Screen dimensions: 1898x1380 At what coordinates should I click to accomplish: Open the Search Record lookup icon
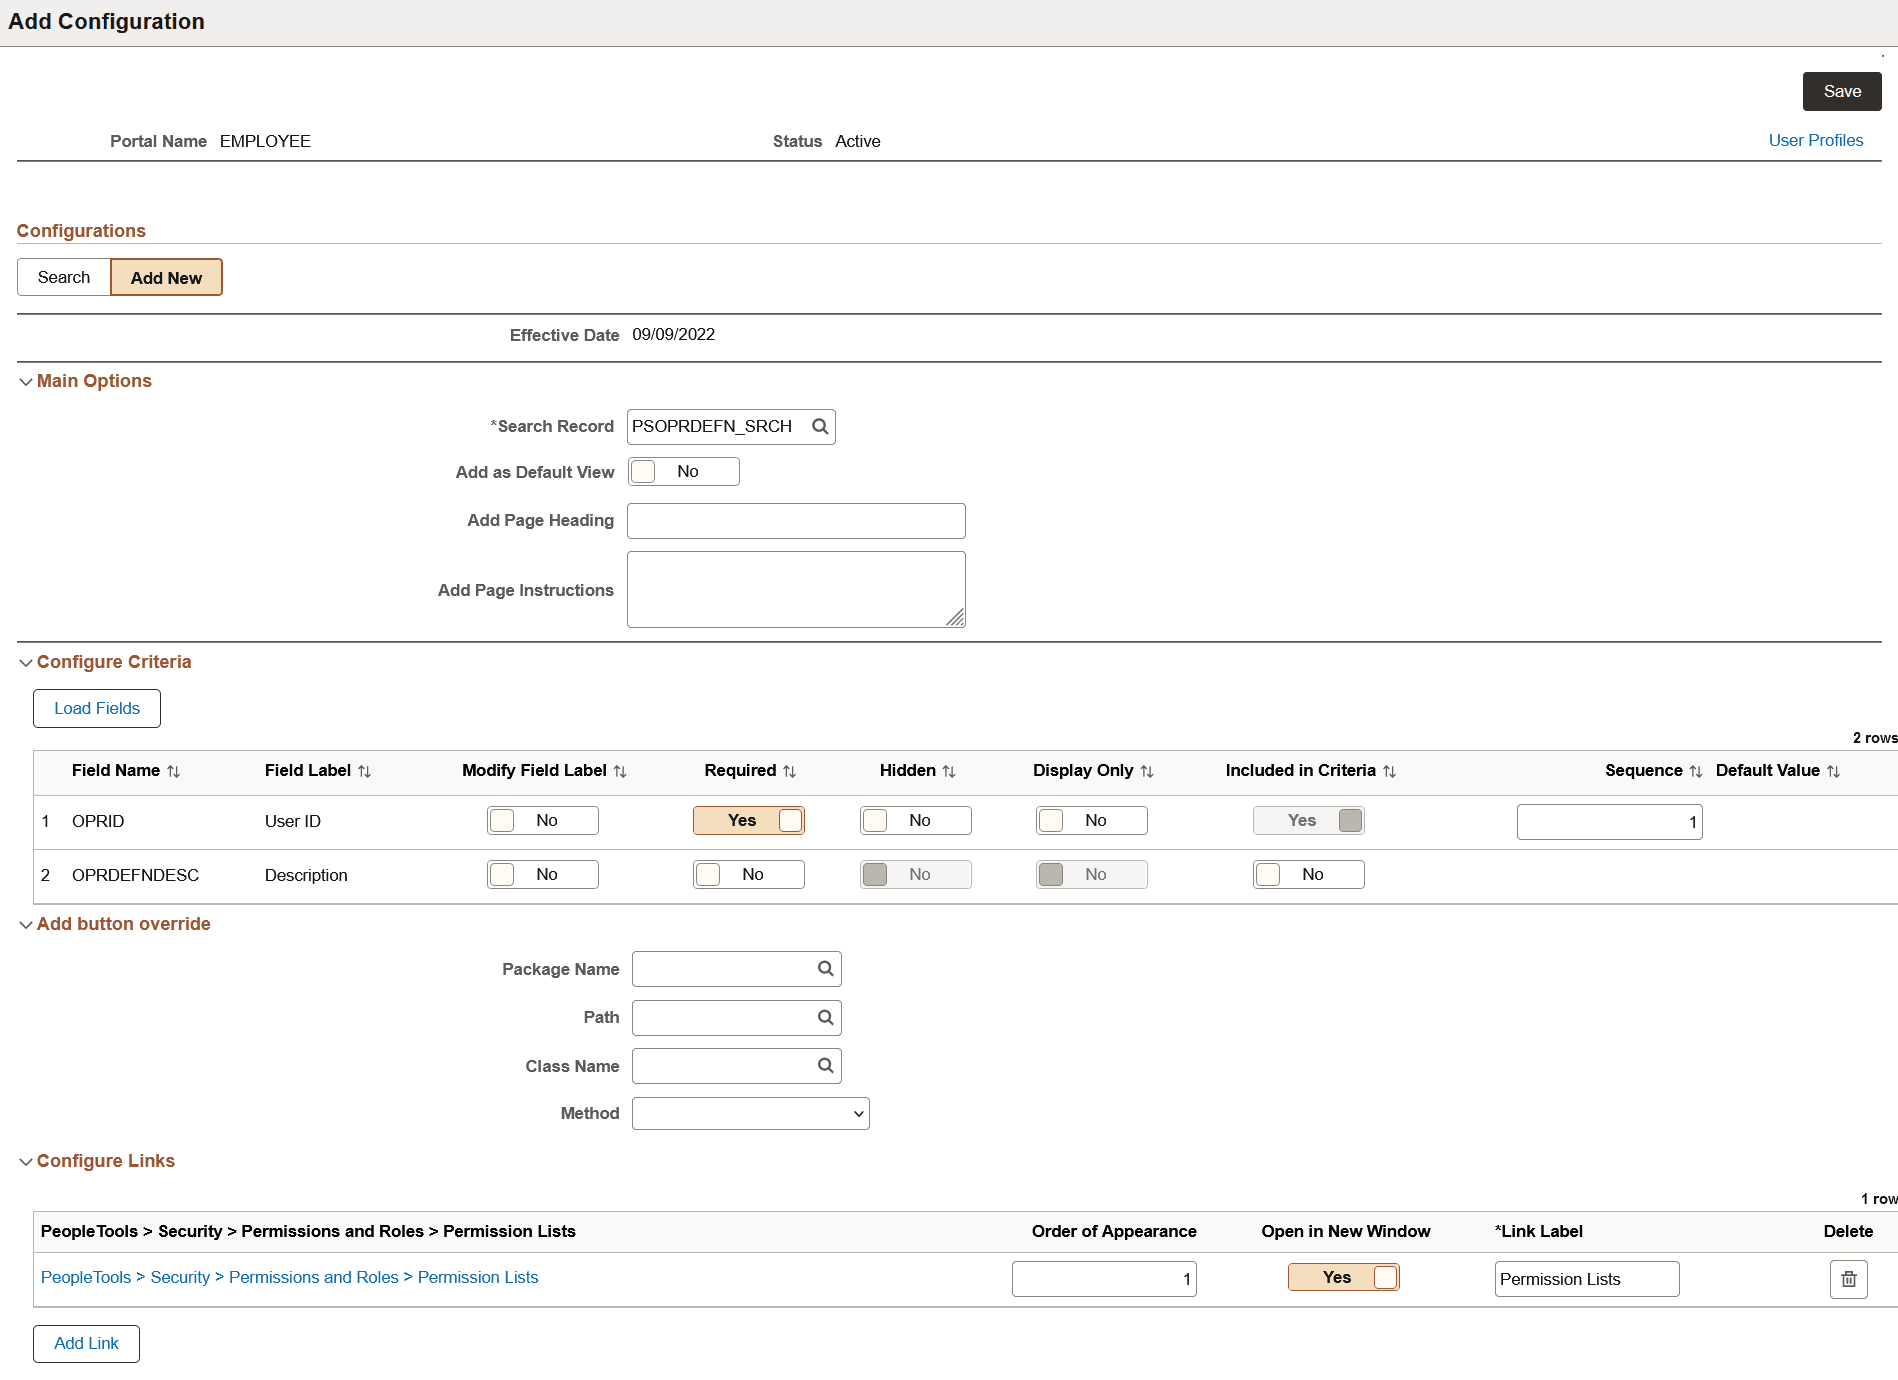coord(820,426)
